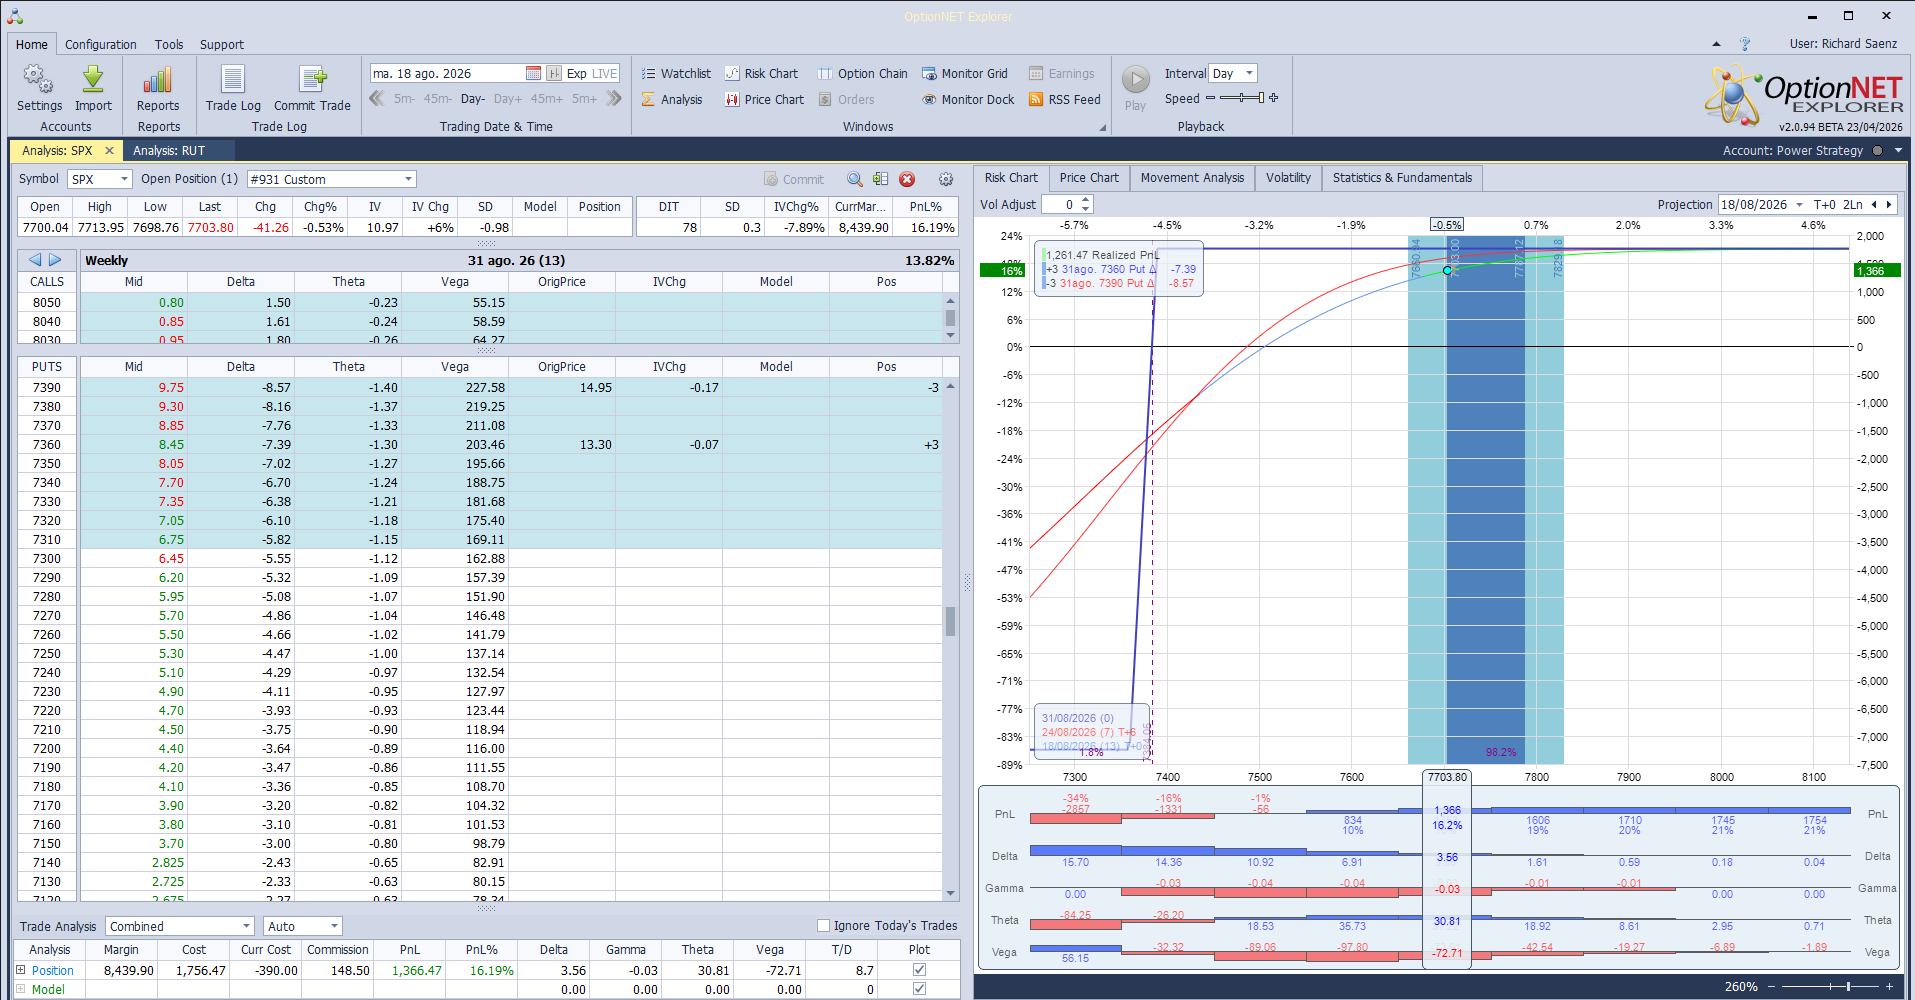Open the Support menu tab
This screenshot has width=1915, height=1000.
pyautogui.click(x=221, y=44)
